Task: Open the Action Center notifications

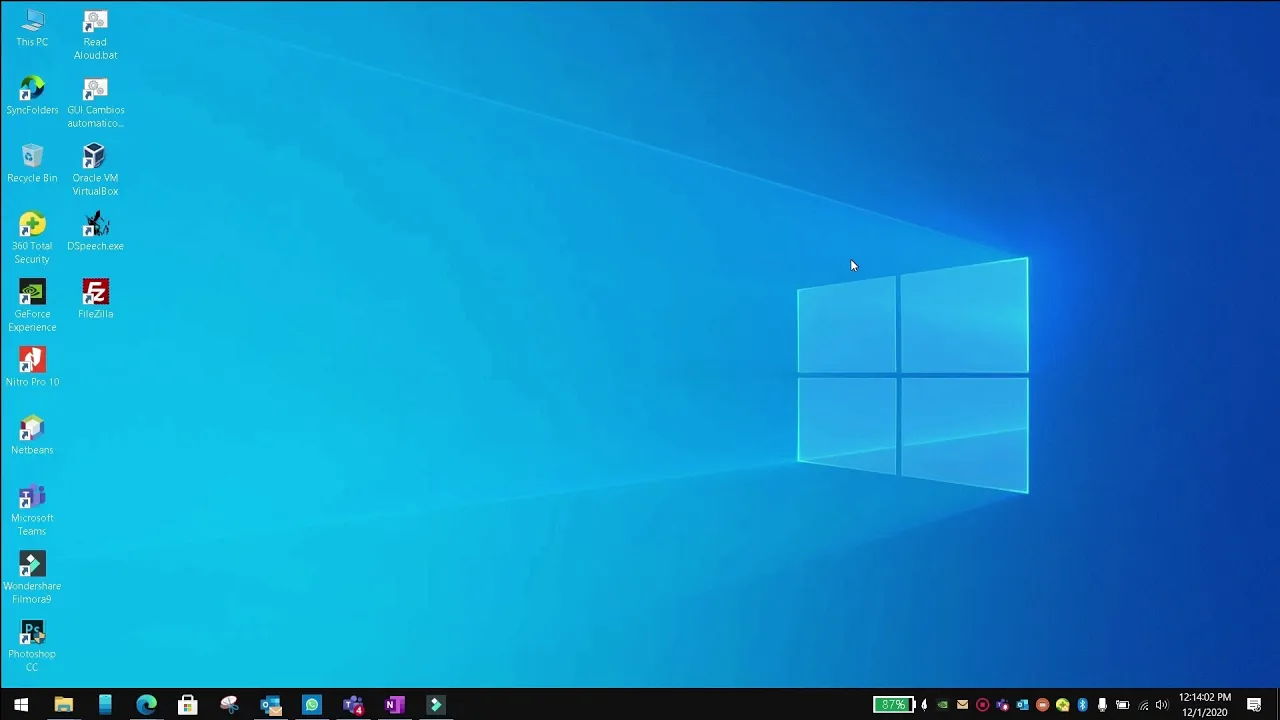Action: coord(1254,705)
